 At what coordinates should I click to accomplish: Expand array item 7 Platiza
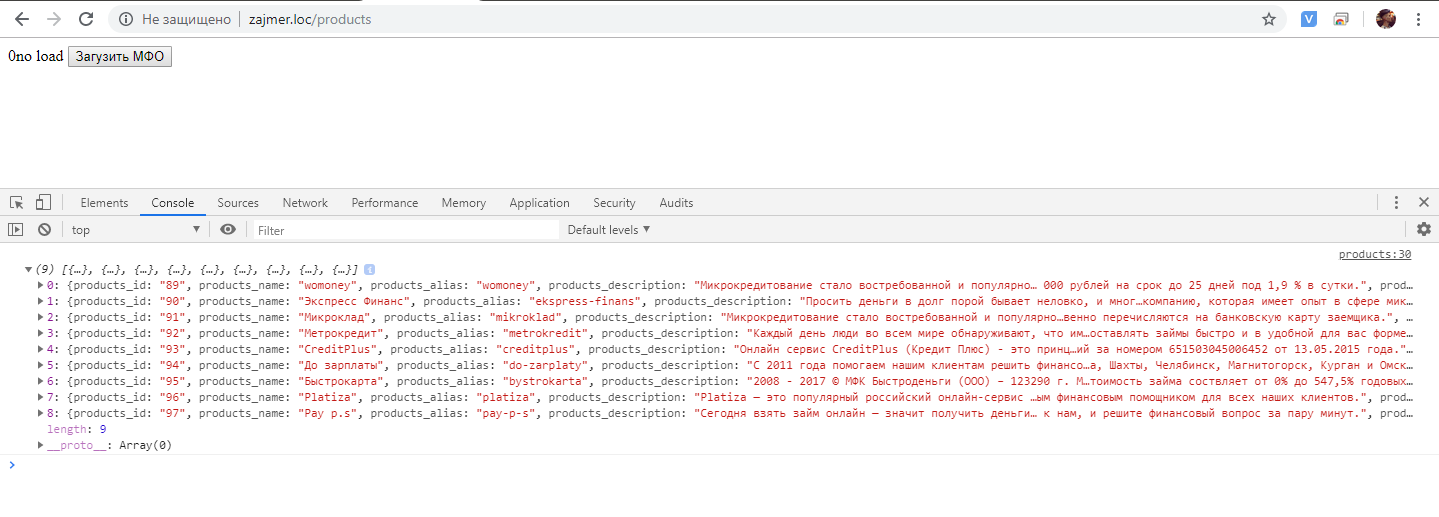[x=40, y=397]
